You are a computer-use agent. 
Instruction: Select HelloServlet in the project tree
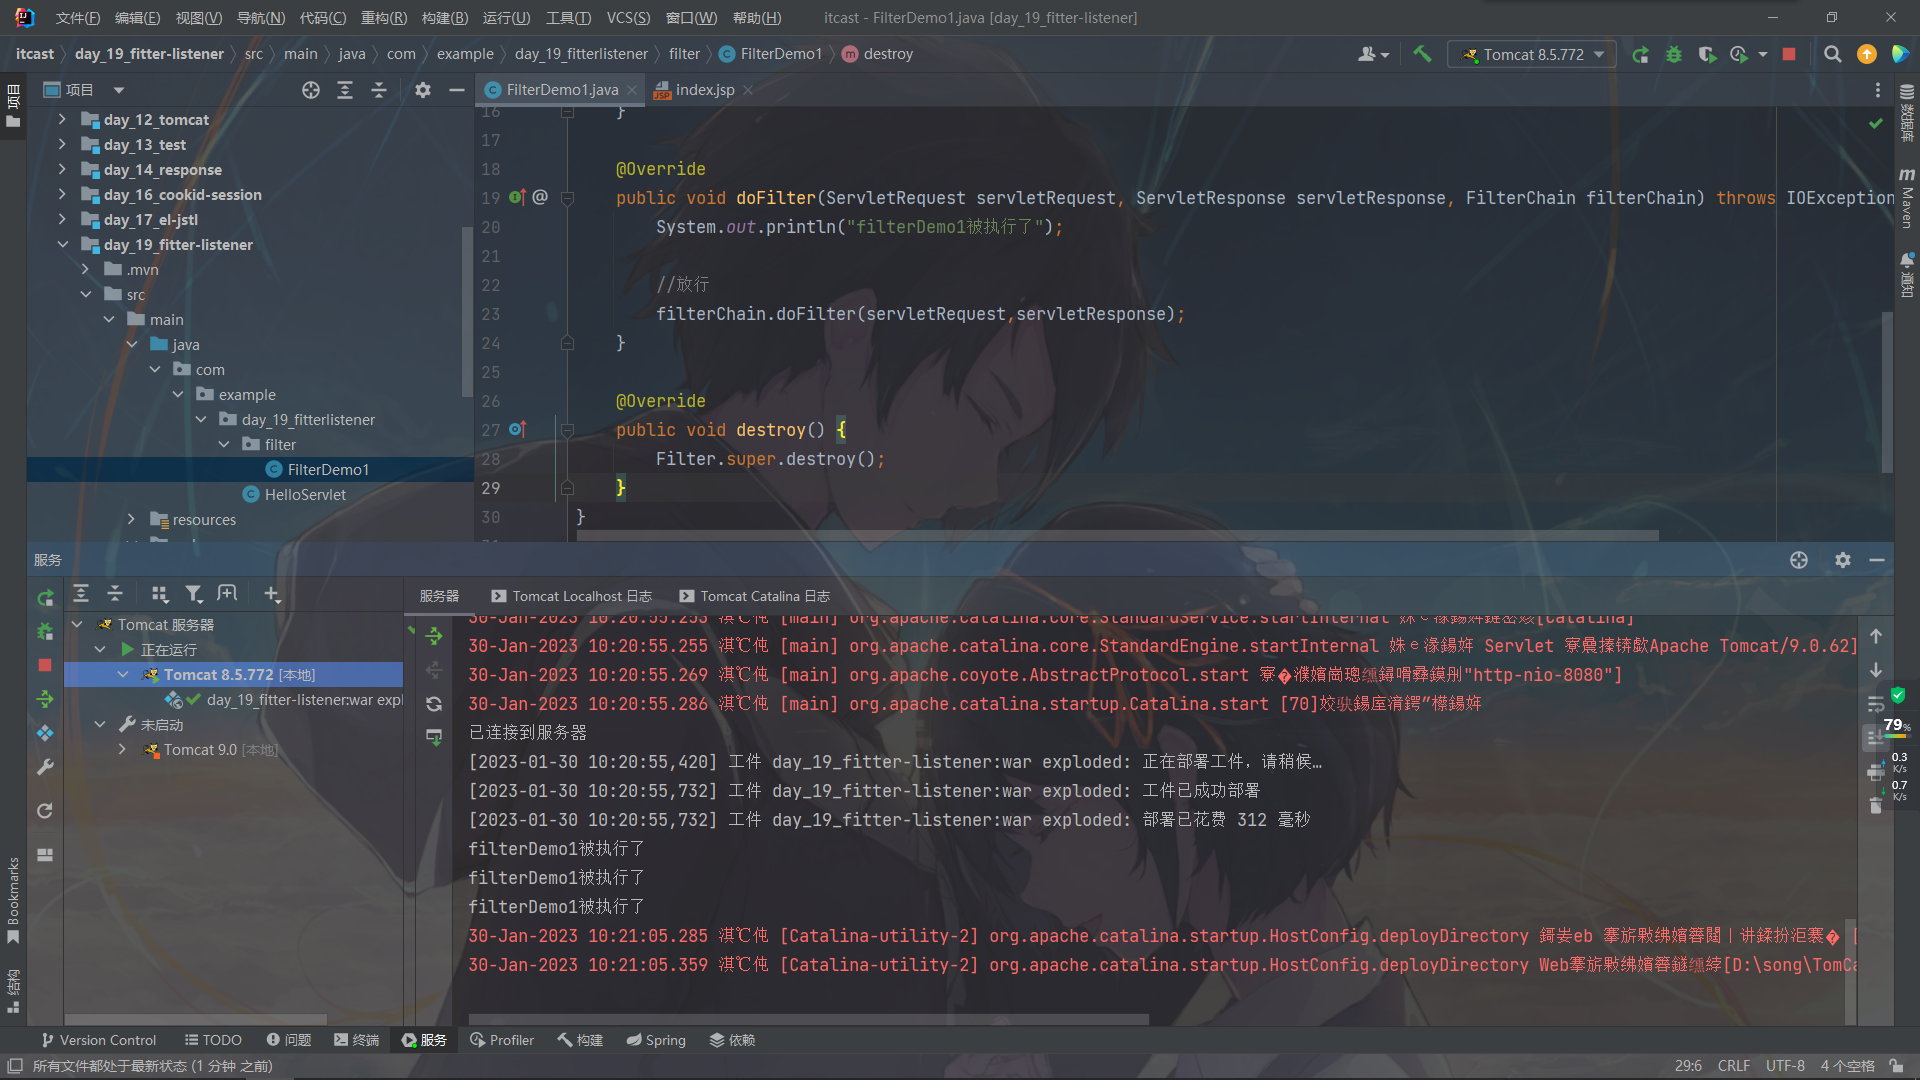tap(305, 494)
